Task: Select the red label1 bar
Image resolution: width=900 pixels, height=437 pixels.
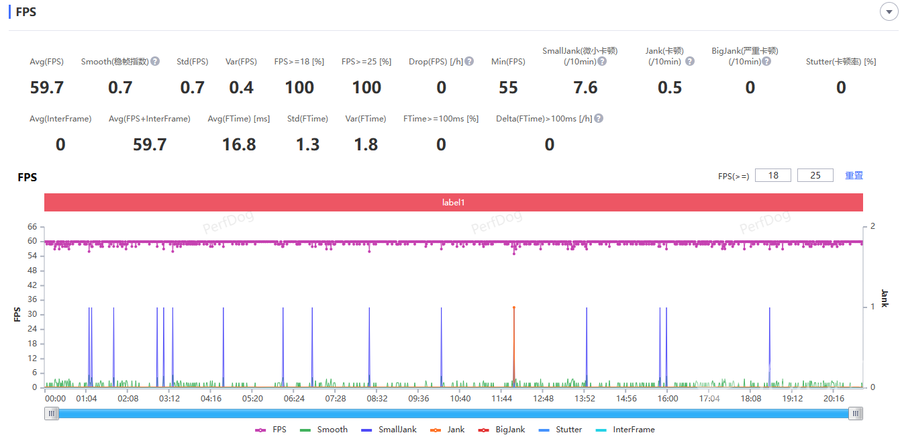Action: [453, 202]
